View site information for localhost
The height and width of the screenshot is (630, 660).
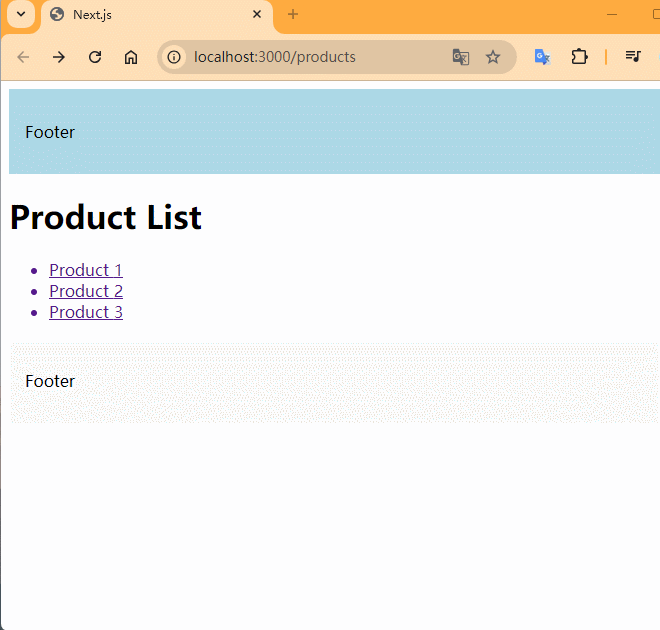(174, 57)
